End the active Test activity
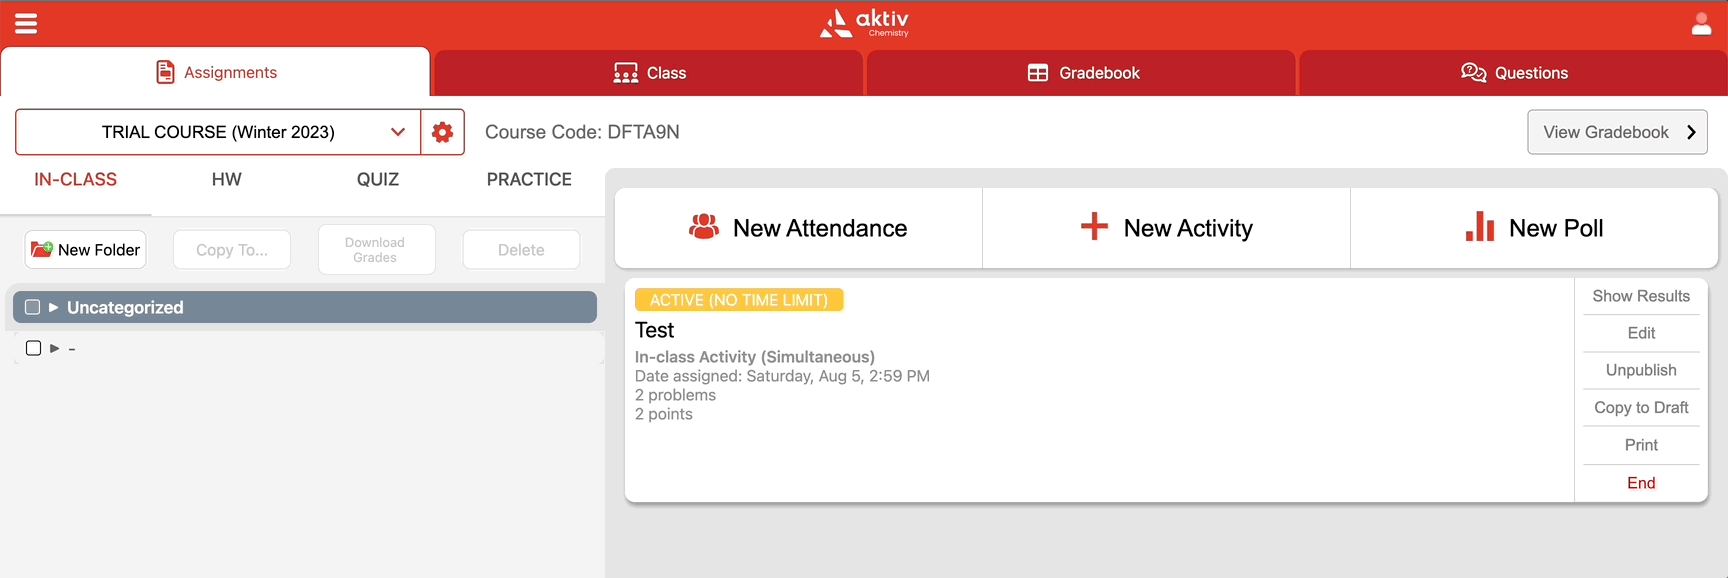 point(1640,483)
